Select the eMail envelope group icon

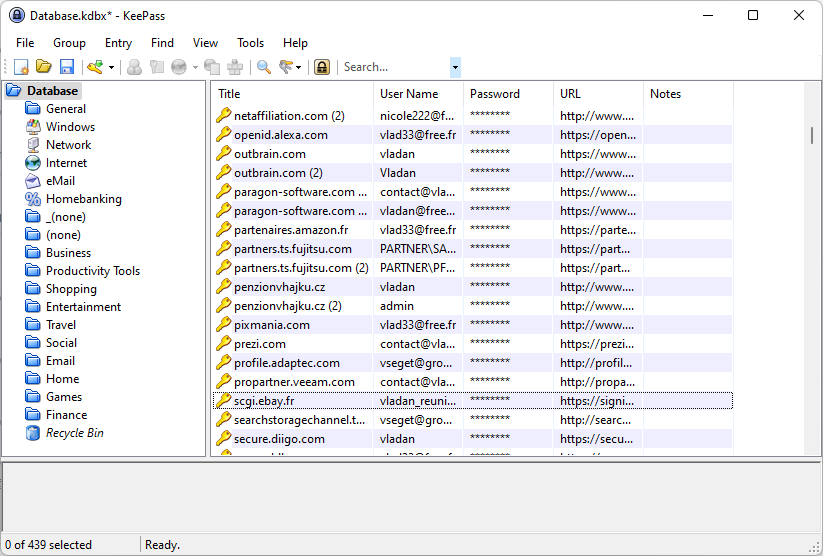pos(33,181)
